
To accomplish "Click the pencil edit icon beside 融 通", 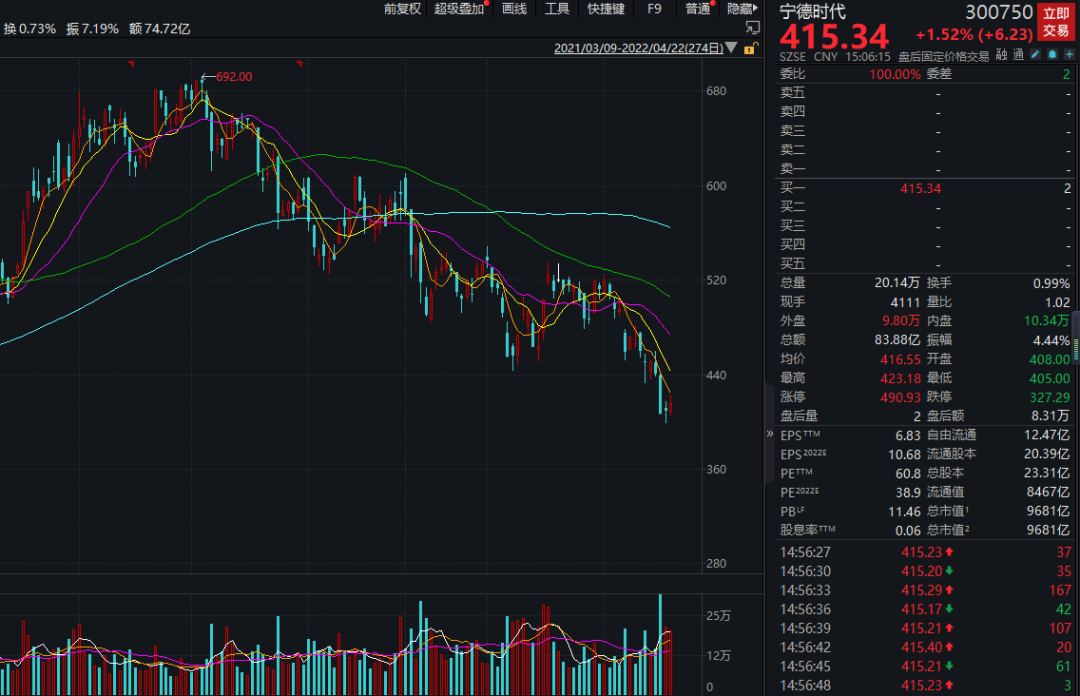I will tap(1036, 56).
